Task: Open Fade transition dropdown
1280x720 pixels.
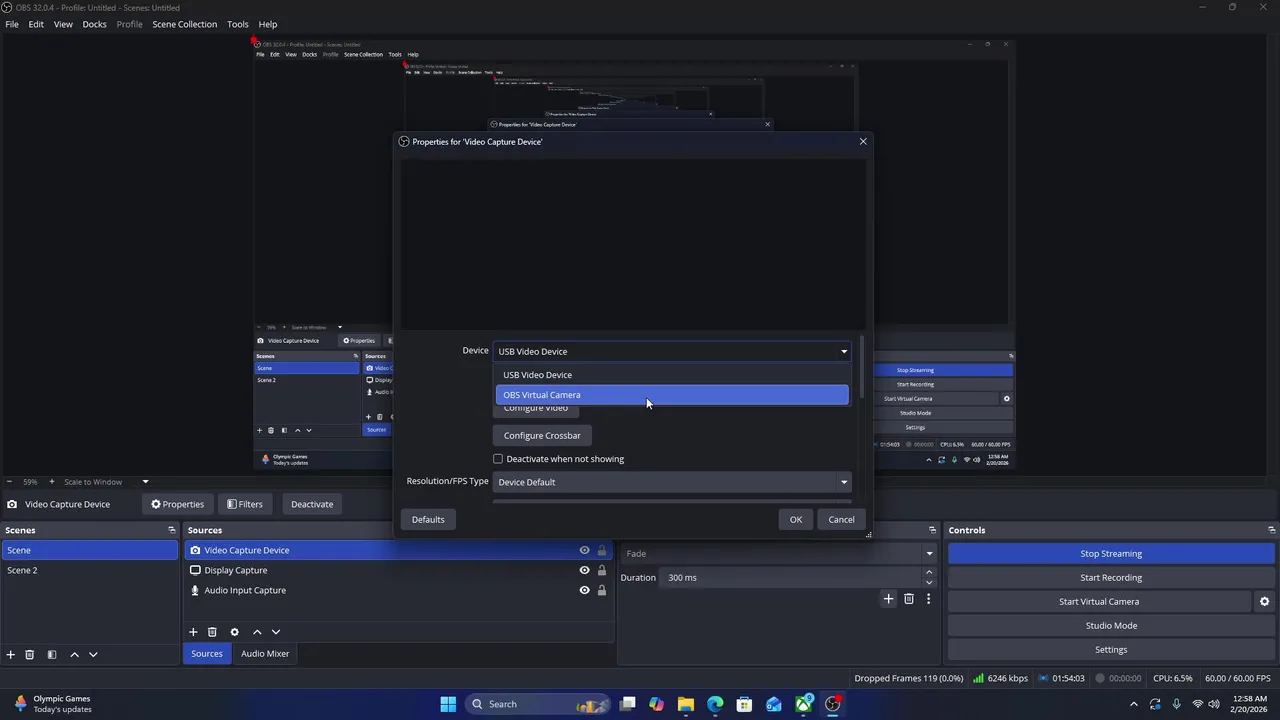Action: (x=779, y=553)
